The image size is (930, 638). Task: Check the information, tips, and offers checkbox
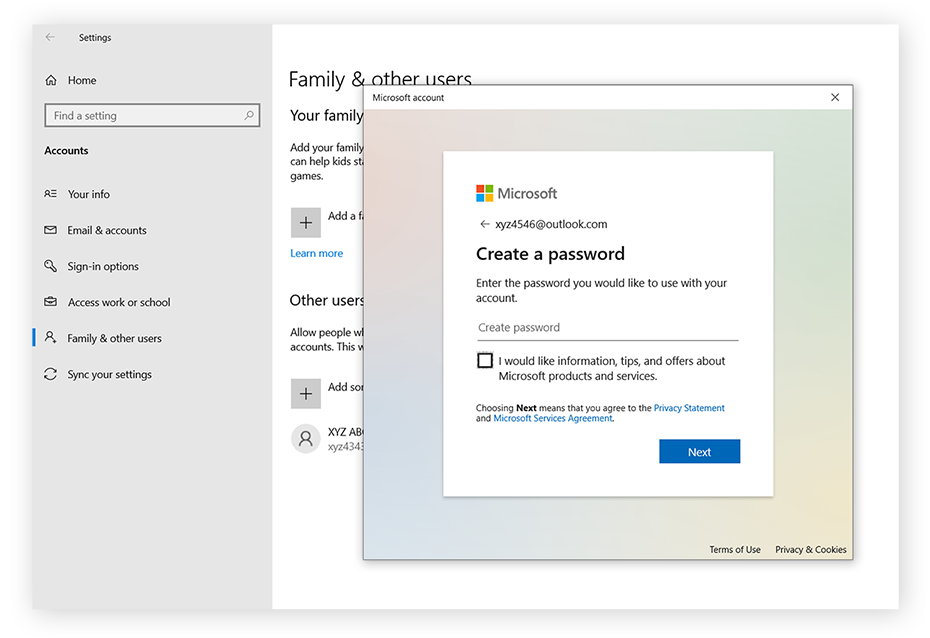[x=485, y=361]
